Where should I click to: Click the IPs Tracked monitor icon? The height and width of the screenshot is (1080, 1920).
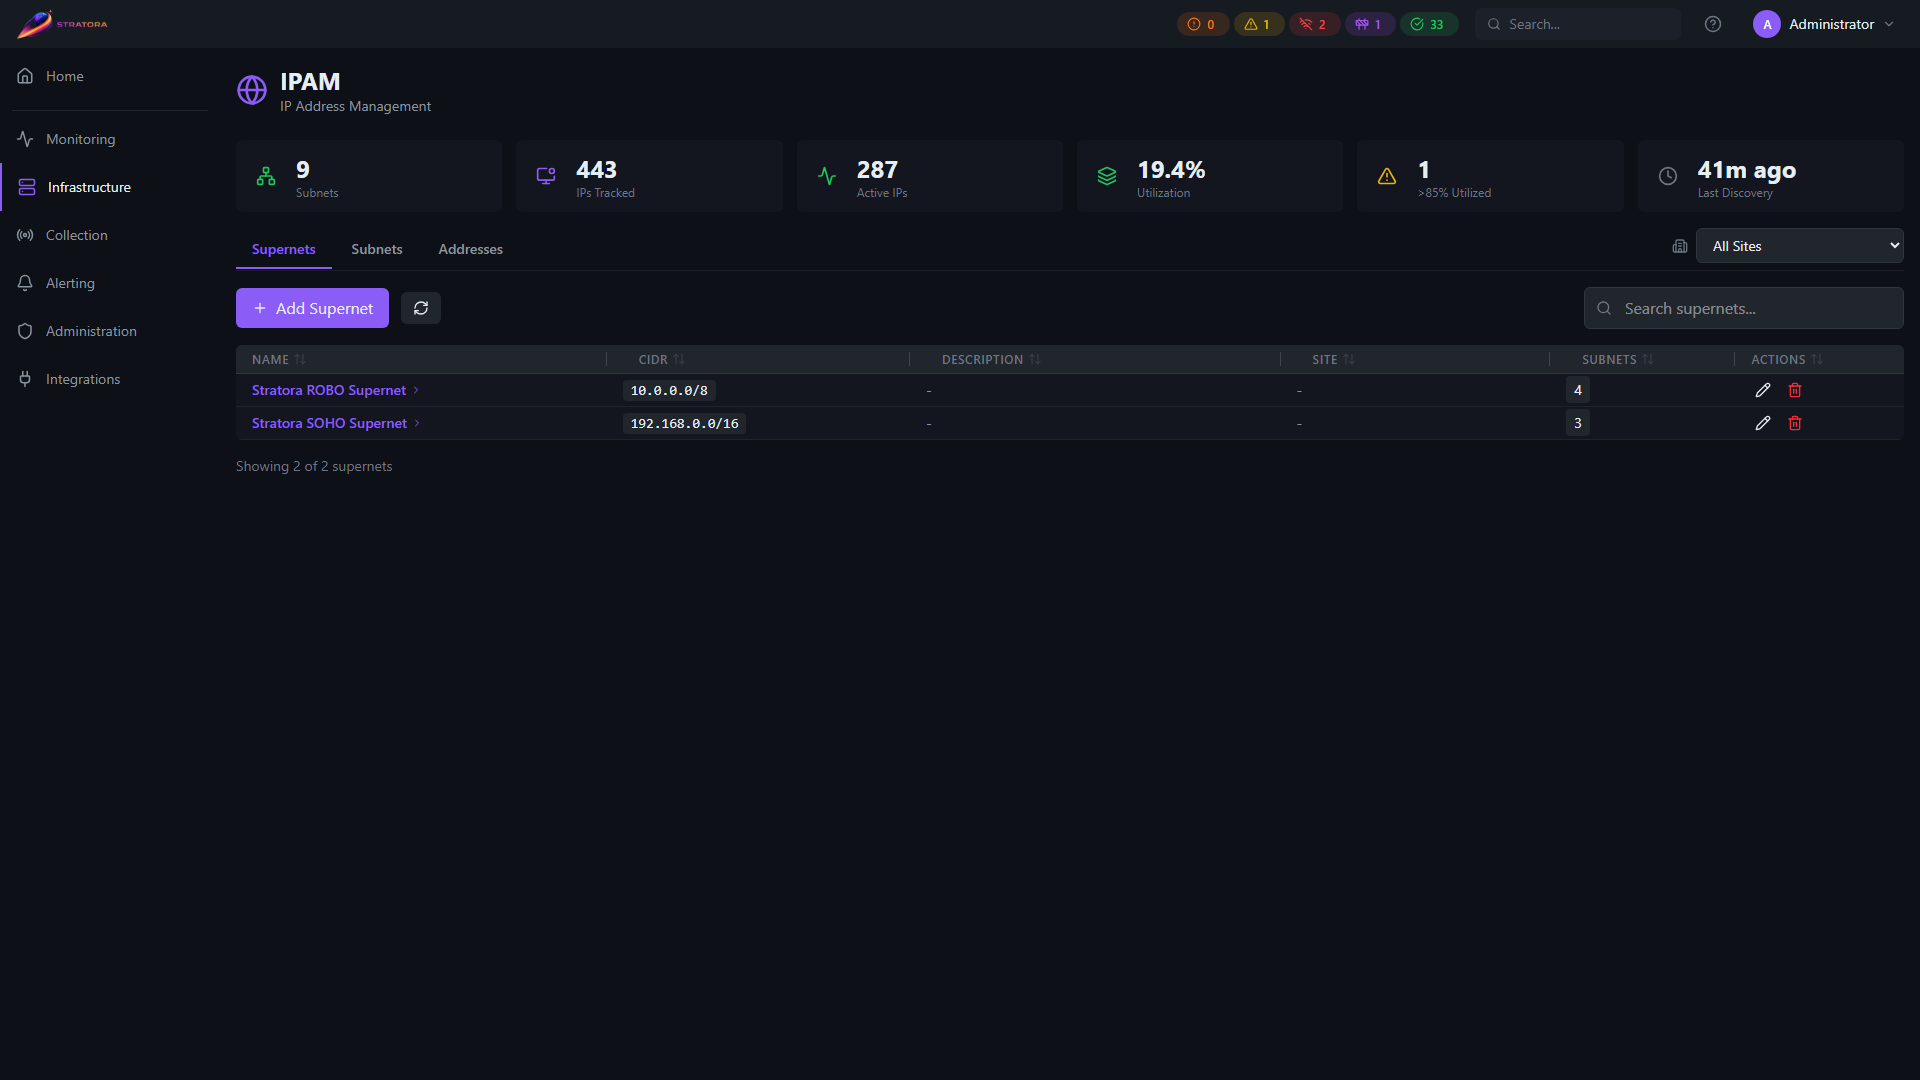pos(546,176)
